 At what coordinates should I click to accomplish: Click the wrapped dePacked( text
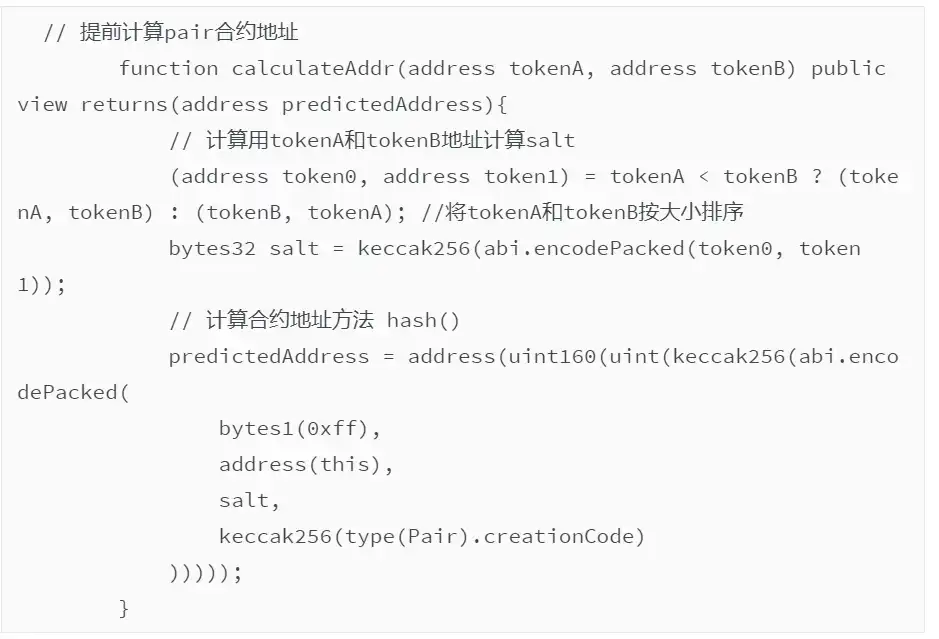(x=73, y=393)
